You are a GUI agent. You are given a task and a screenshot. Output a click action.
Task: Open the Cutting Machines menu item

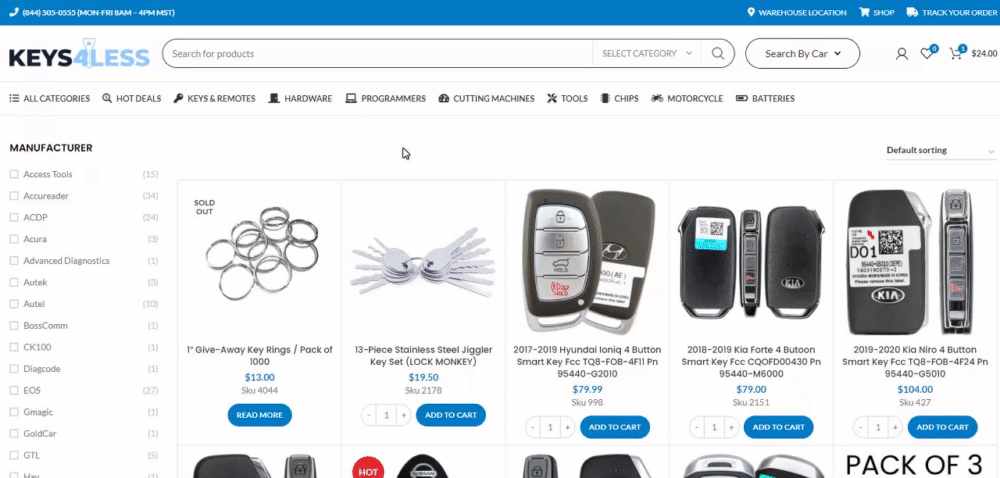pos(487,98)
